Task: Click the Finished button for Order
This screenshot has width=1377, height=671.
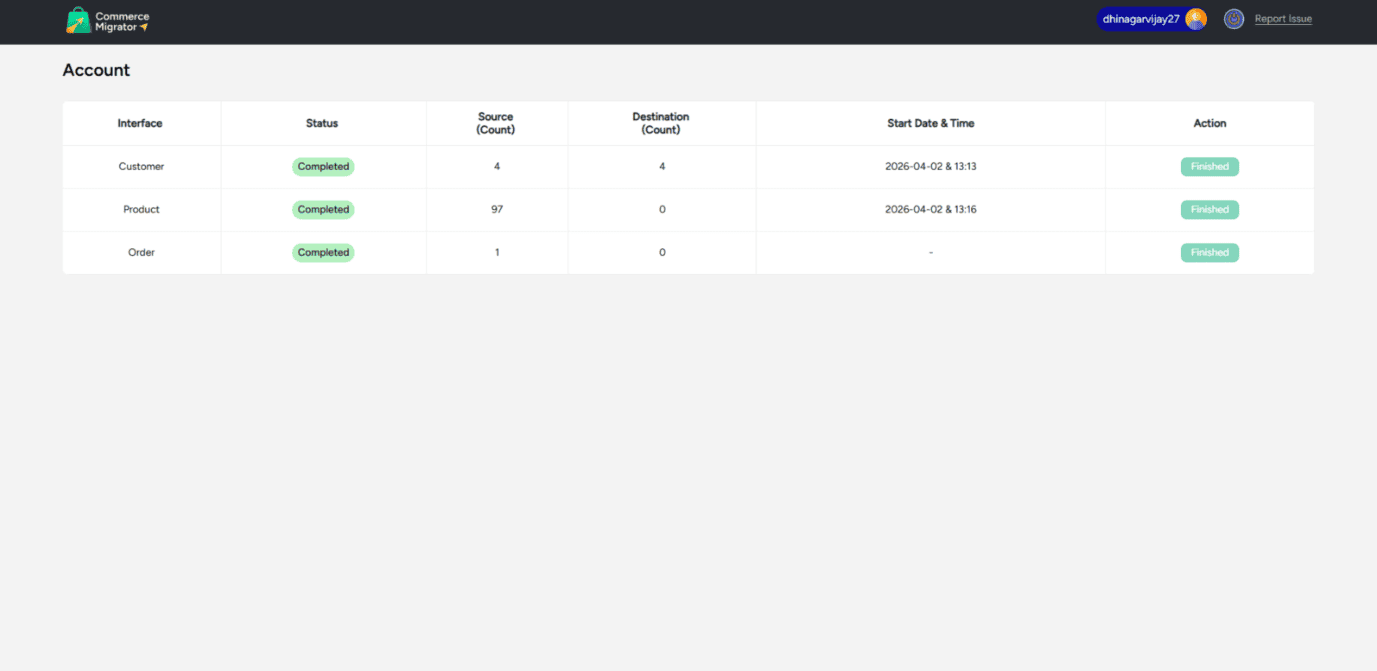Action: click(x=1209, y=253)
